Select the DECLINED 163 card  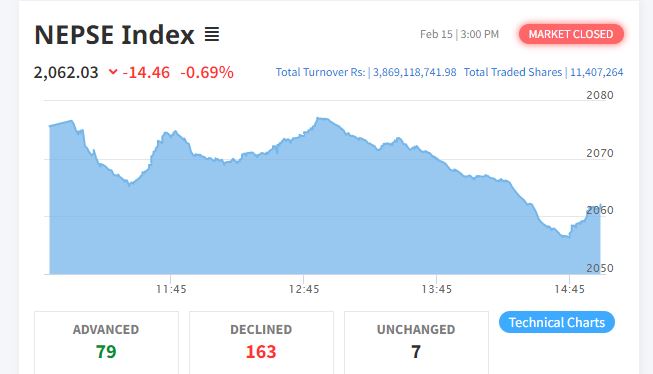click(261, 342)
